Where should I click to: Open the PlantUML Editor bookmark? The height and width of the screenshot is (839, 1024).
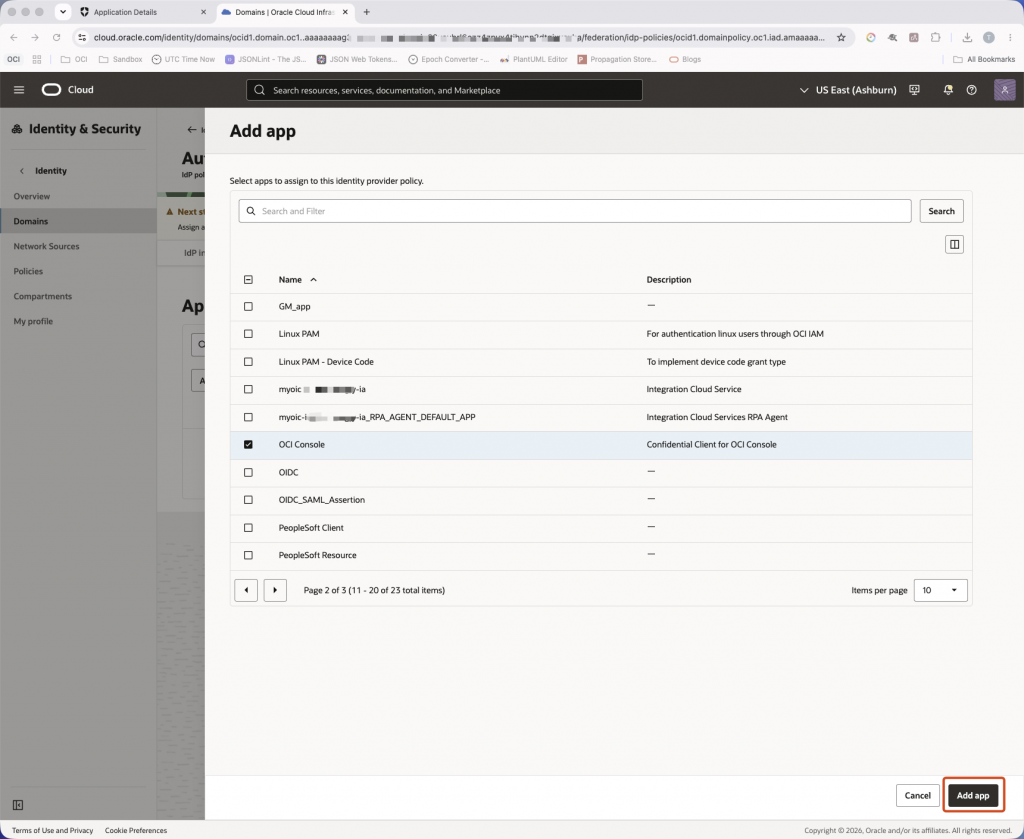point(534,59)
